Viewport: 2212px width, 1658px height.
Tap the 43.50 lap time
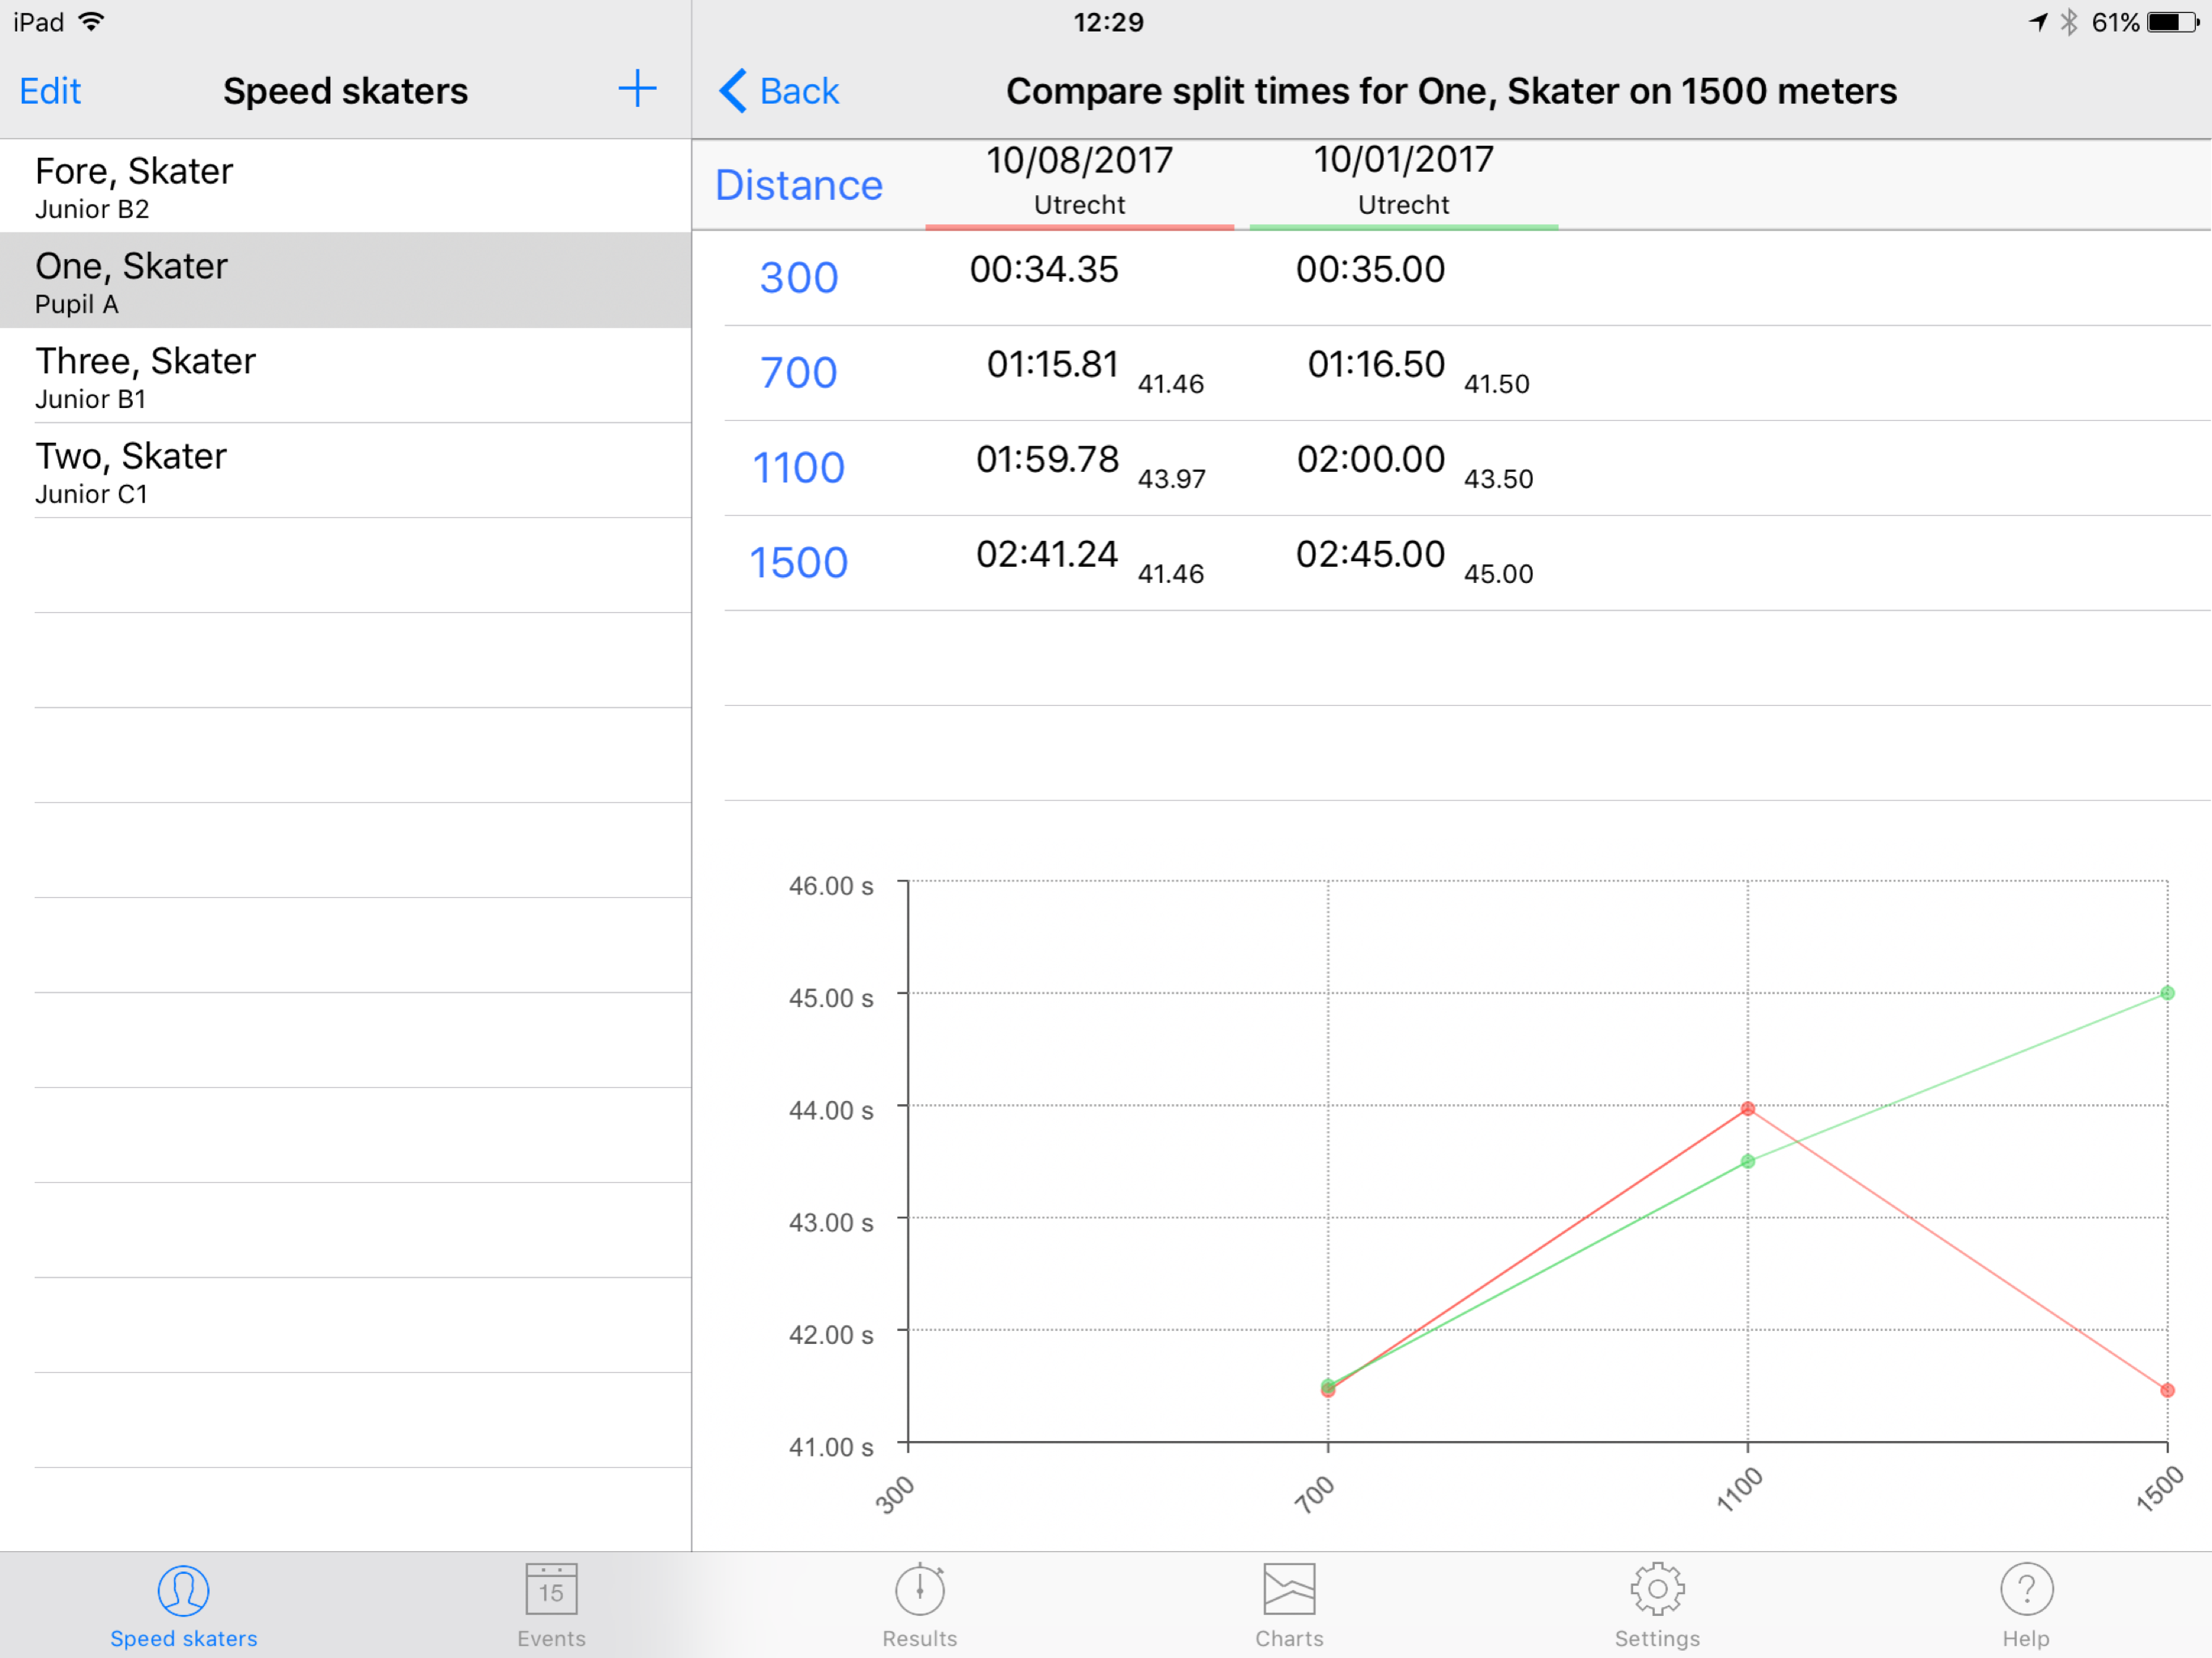click(x=1498, y=479)
